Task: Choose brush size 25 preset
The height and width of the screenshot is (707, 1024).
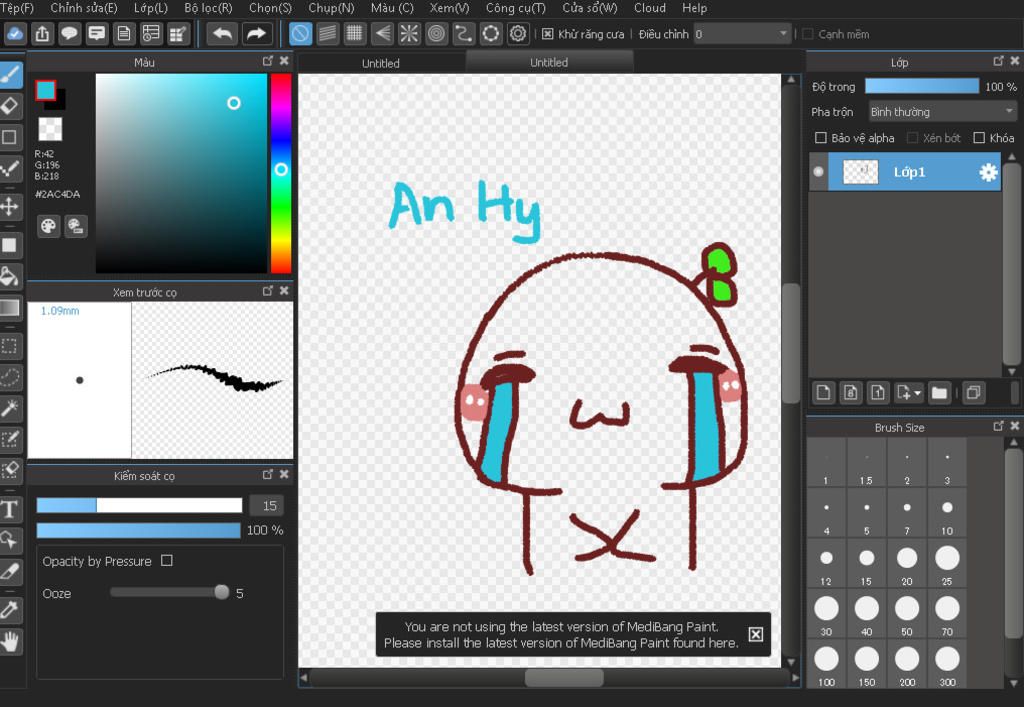Action: pyautogui.click(x=947, y=563)
